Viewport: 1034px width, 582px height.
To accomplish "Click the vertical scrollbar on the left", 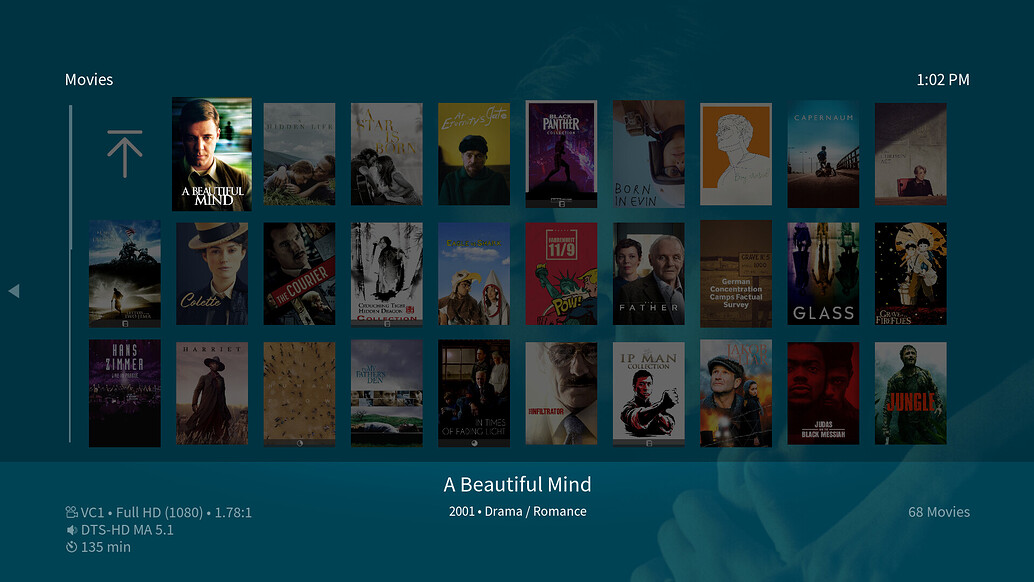I will coord(70,273).
